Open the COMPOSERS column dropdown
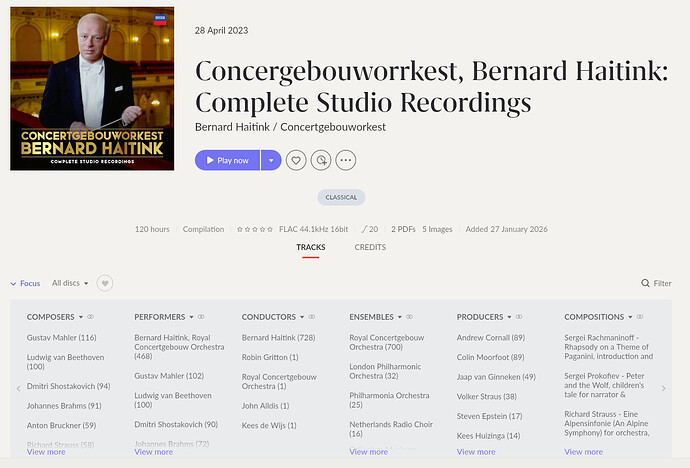Image resolution: width=690 pixels, height=468 pixels. tap(81, 317)
